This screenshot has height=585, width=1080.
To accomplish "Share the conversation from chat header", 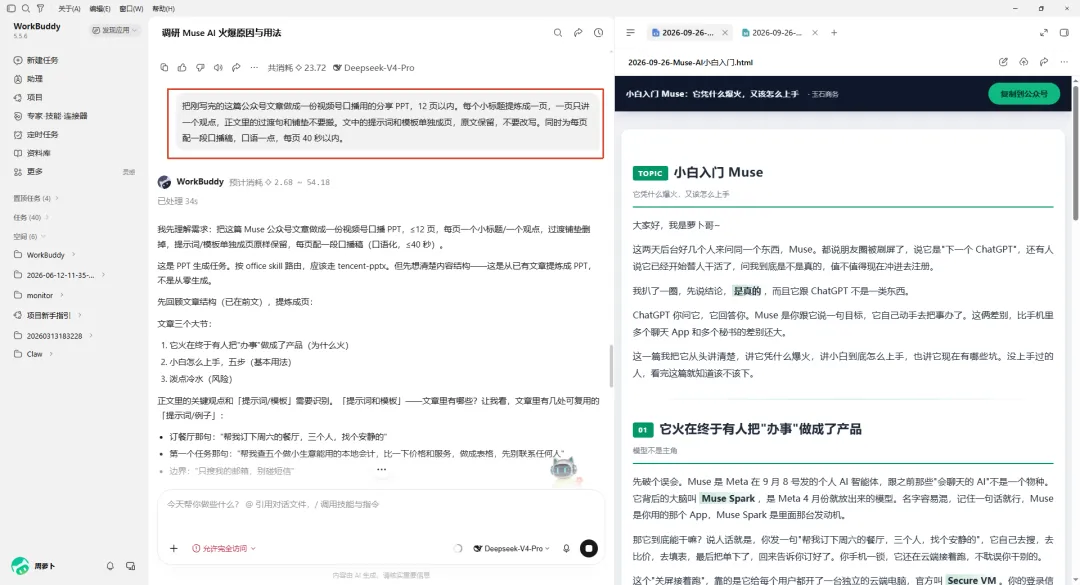I will click(578, 32).
